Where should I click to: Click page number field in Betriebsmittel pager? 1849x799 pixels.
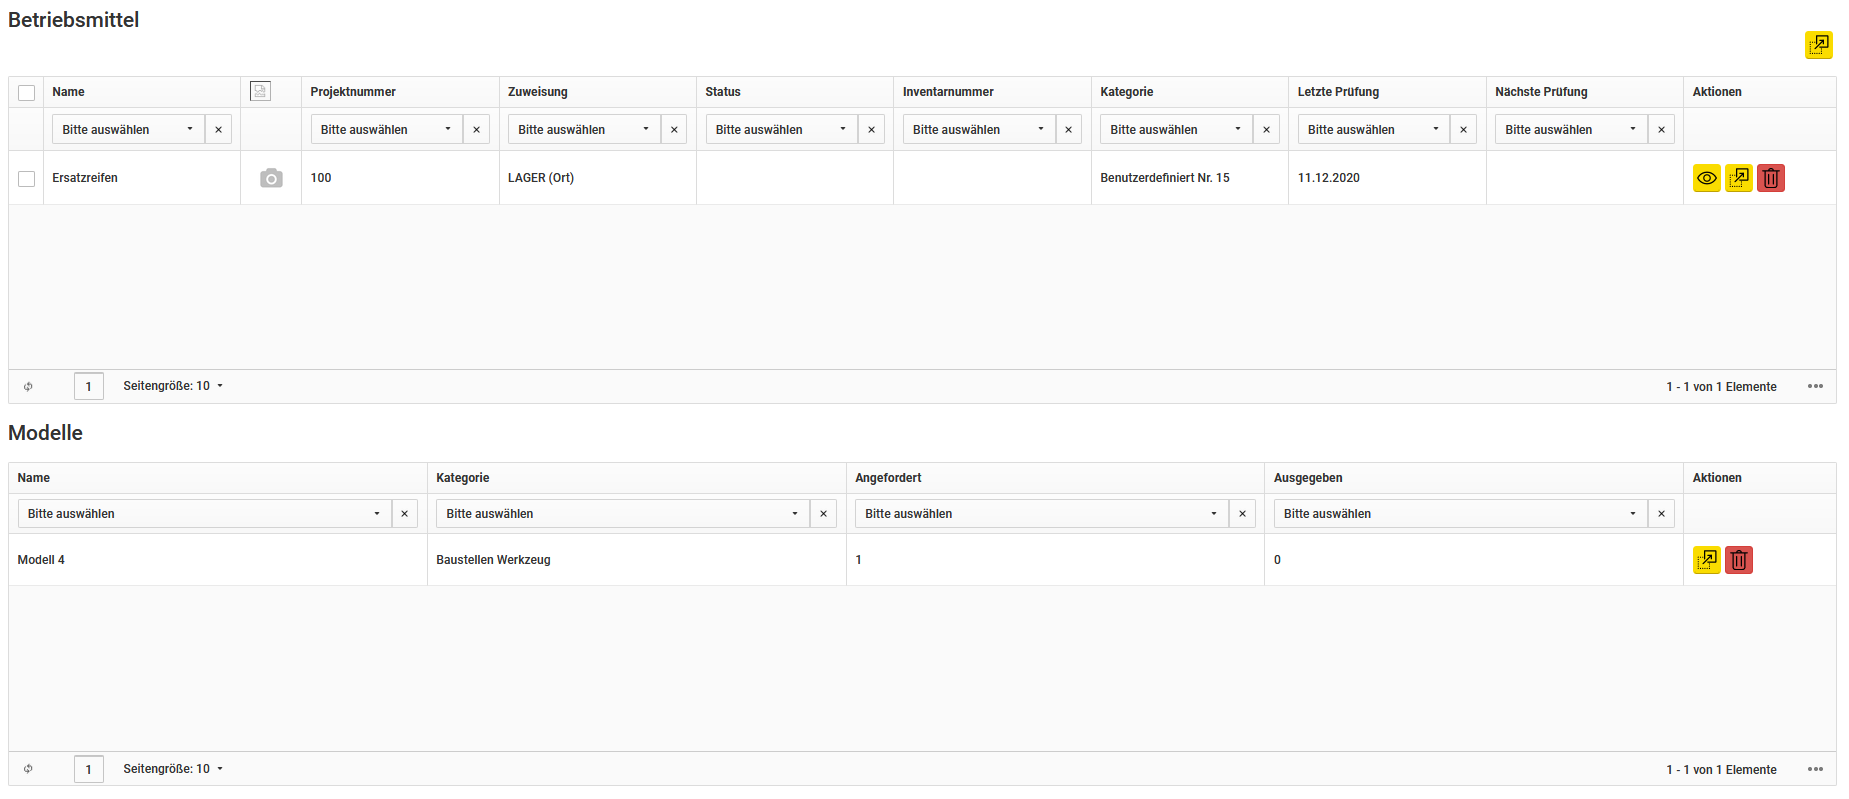89,386
